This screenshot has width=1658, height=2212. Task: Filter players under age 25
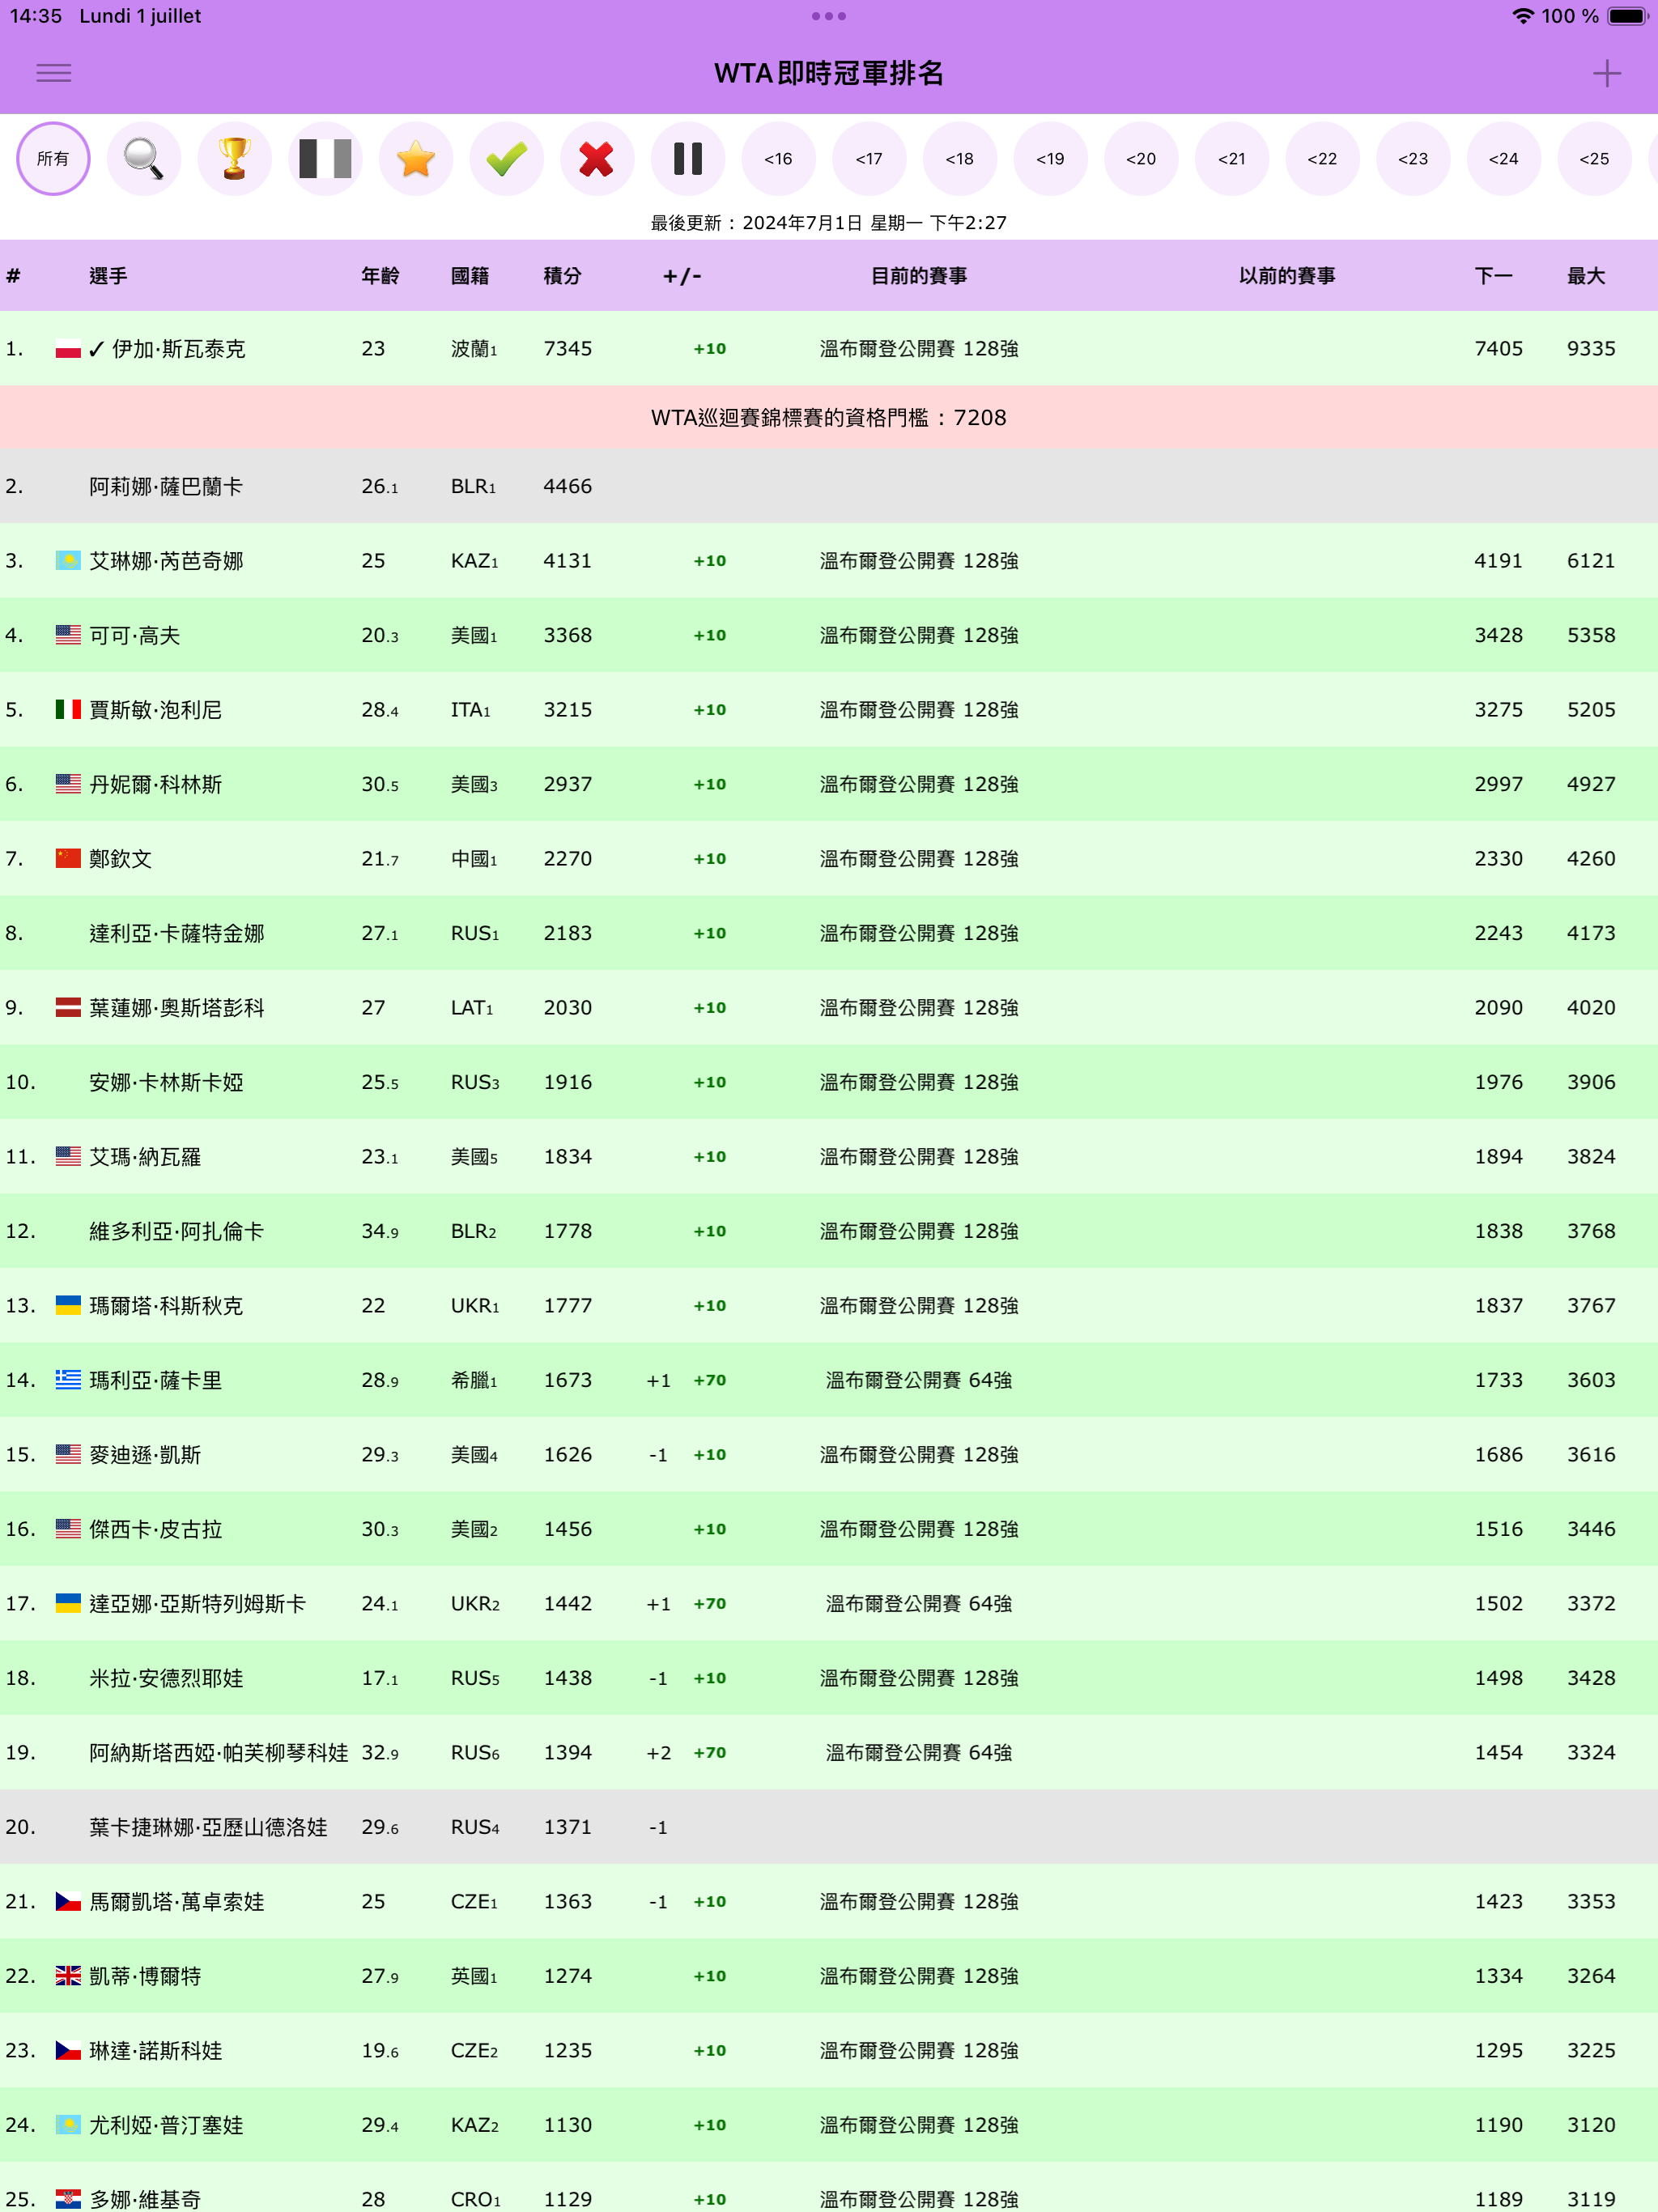(x=1594, y=159)
